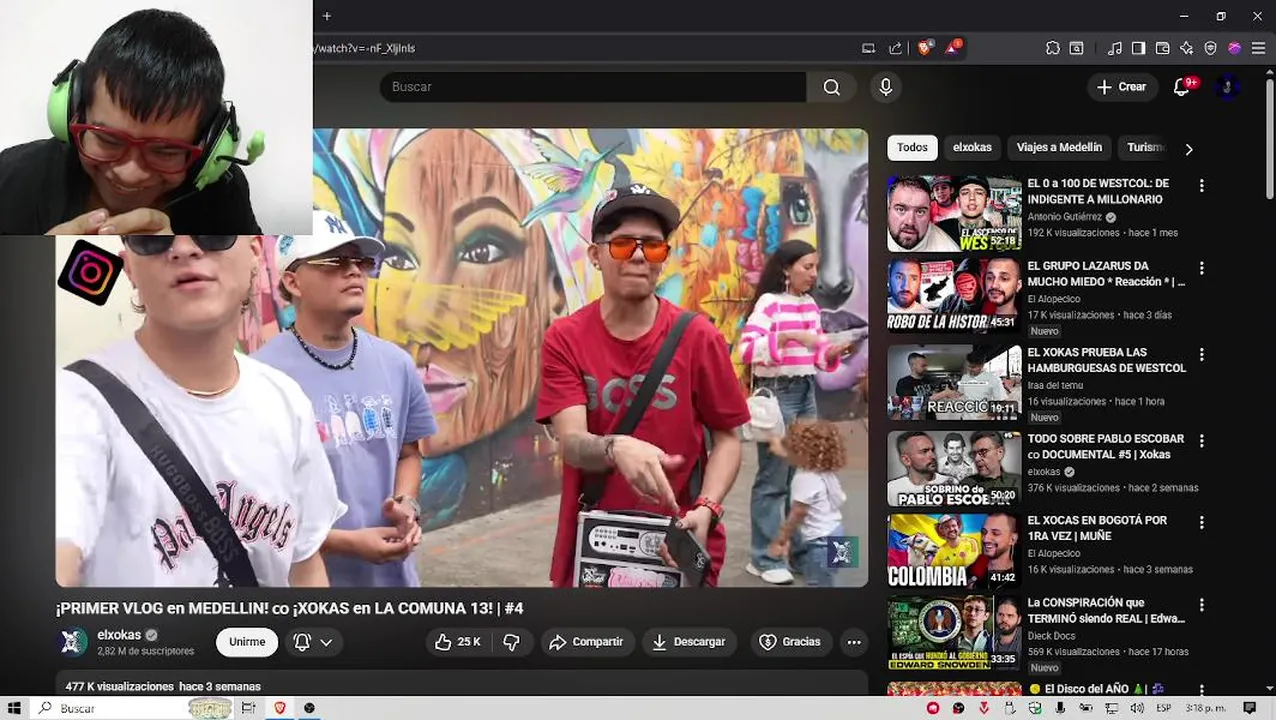Dislike the video with thumbs down
Image resolution: width=1276 pixels, height=720 pixels.
[x=511, y=642]
